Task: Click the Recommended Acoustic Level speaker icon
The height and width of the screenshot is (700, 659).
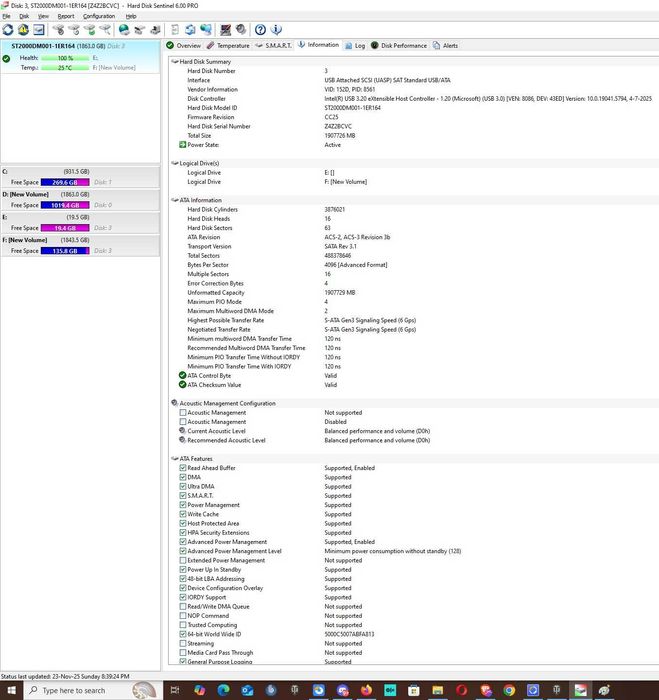Action: [x=182, y=440]
